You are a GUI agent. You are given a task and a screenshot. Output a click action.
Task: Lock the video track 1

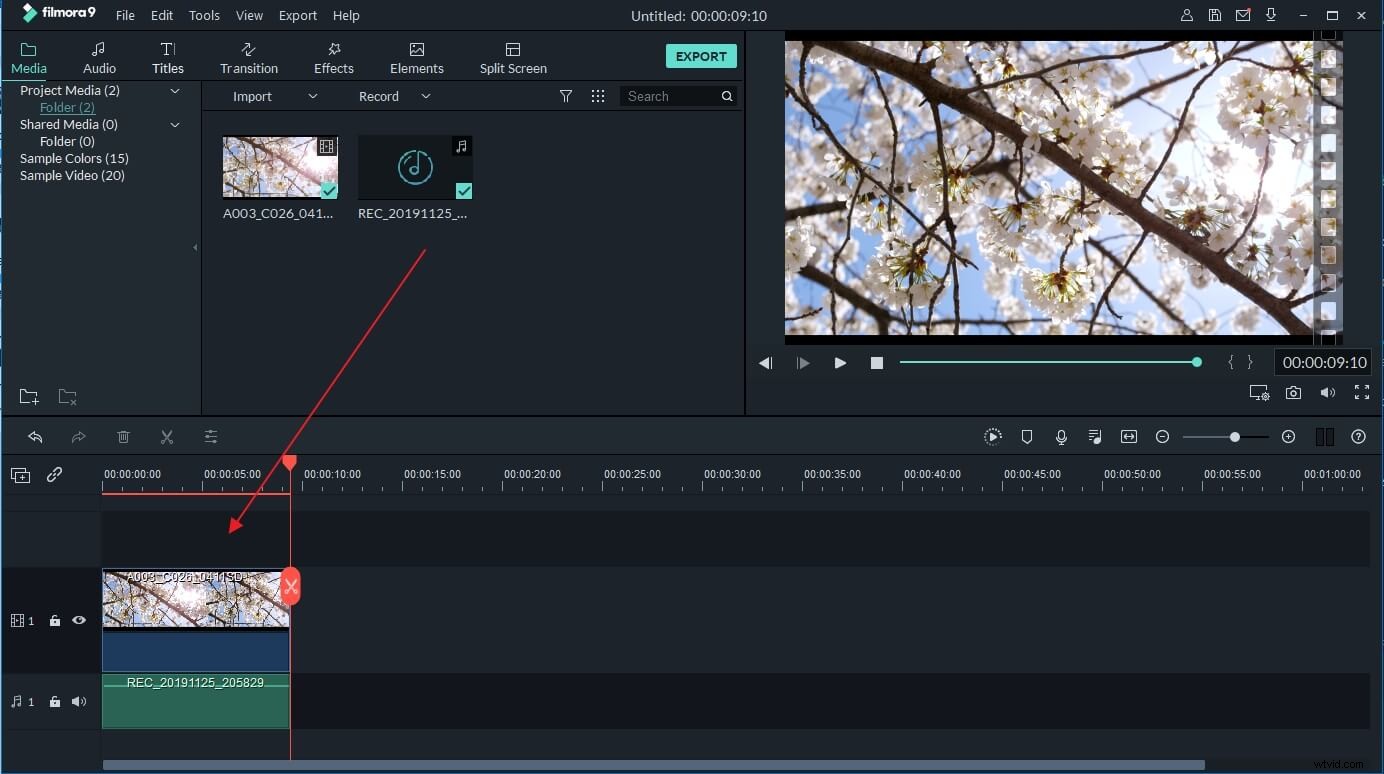pyautogui.click(x=55, y=620)
